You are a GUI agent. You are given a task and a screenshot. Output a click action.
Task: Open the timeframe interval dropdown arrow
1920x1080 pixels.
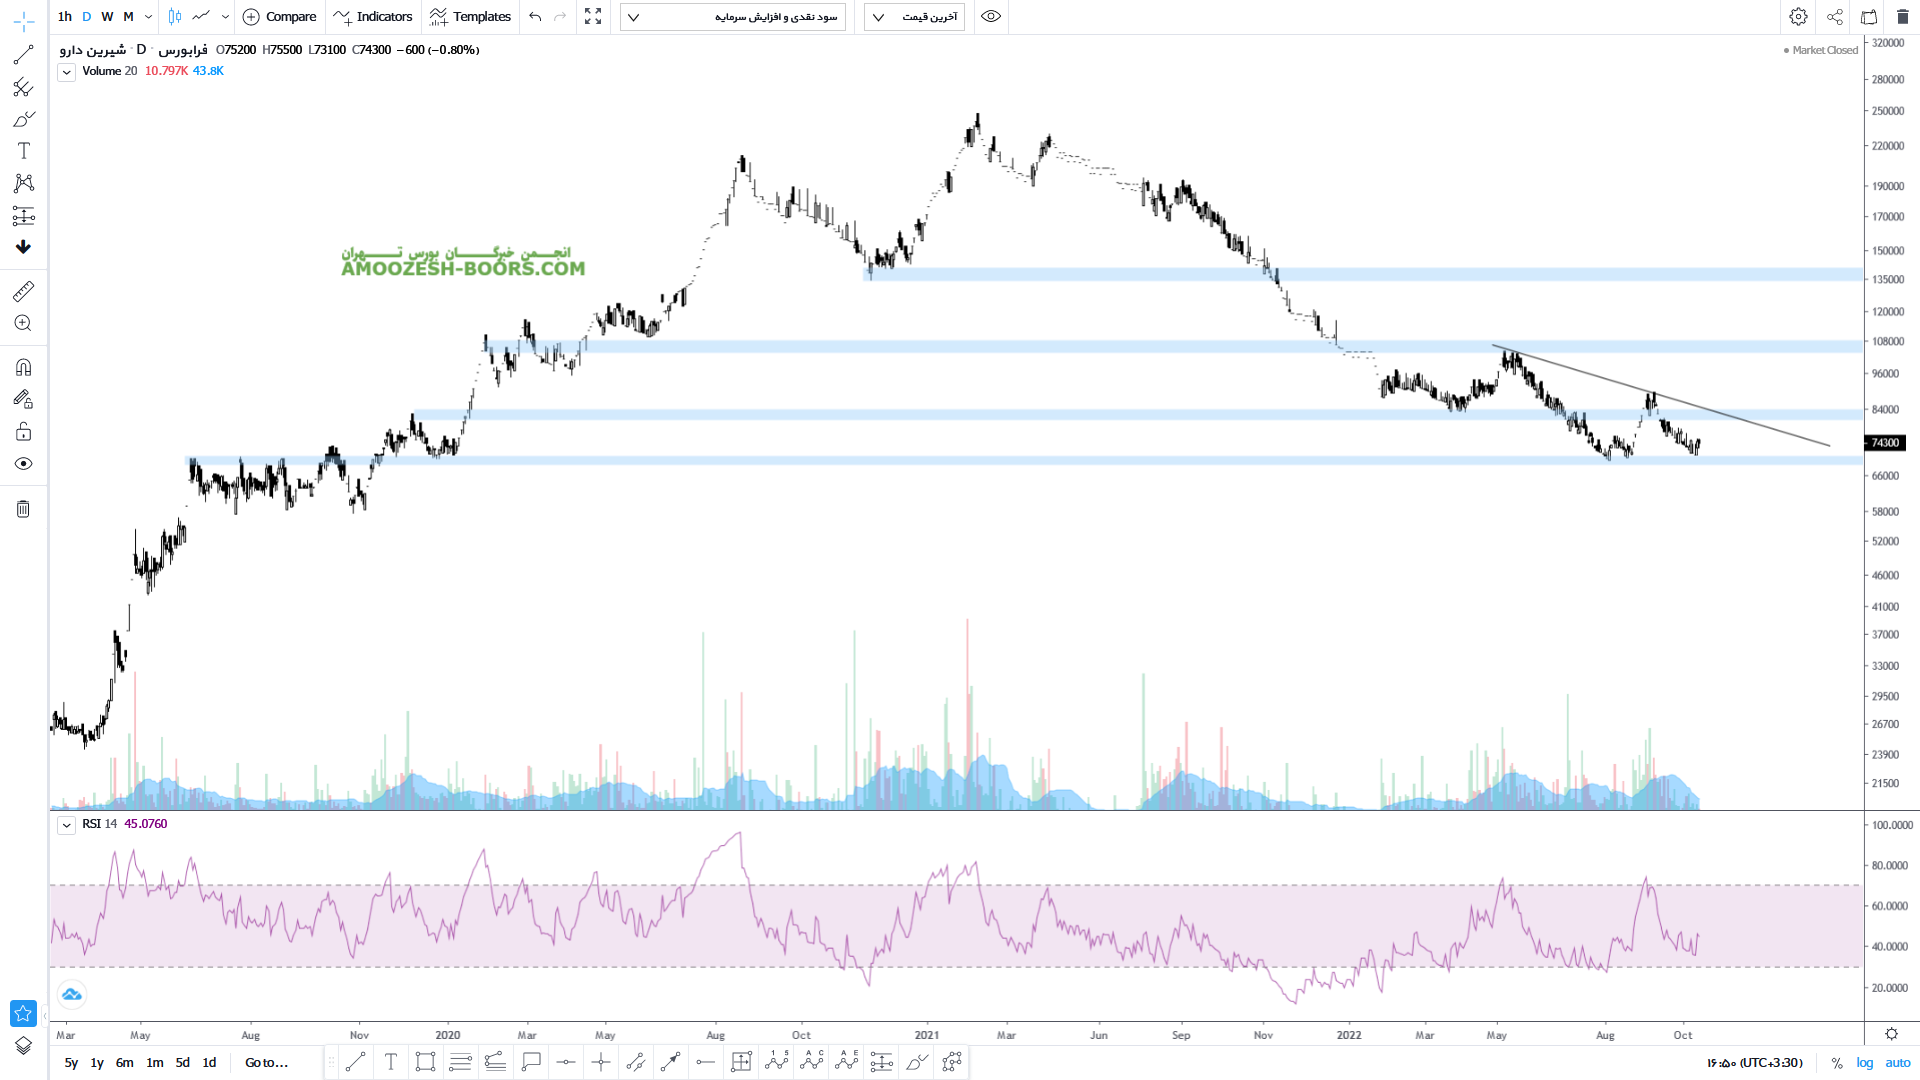(x=148, y=17)
